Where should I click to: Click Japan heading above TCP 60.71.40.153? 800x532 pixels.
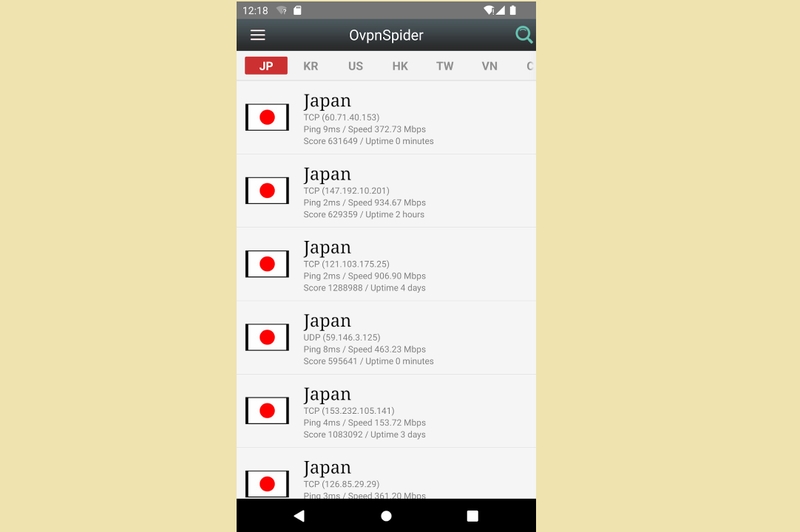pyautogui.click(x=327, y=101)
